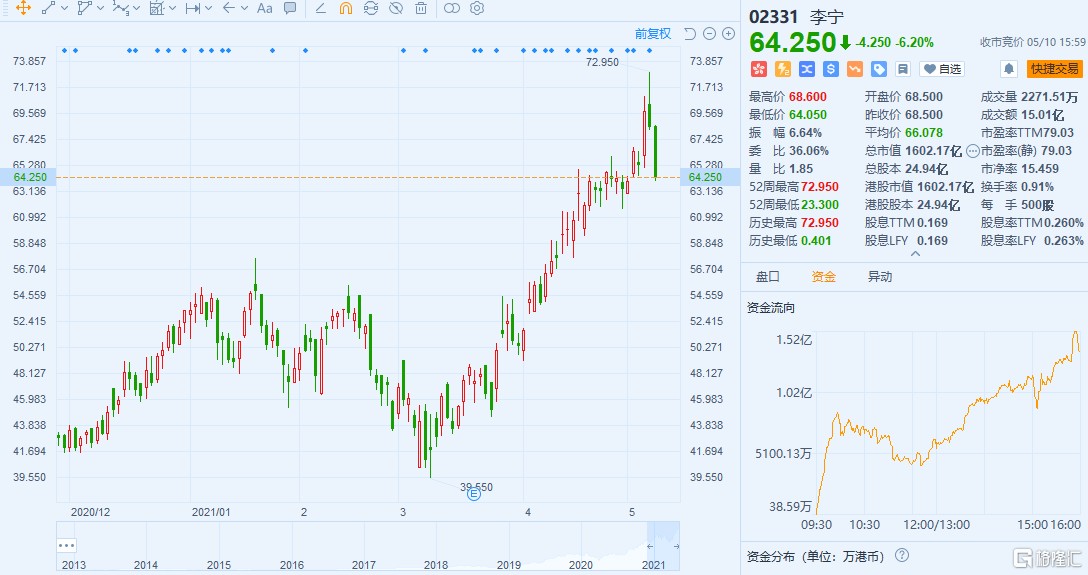The height and width of the screenshot is (575, 1088).
Task: Toggle 自选 favorite heart button
Action: (941, 69)
